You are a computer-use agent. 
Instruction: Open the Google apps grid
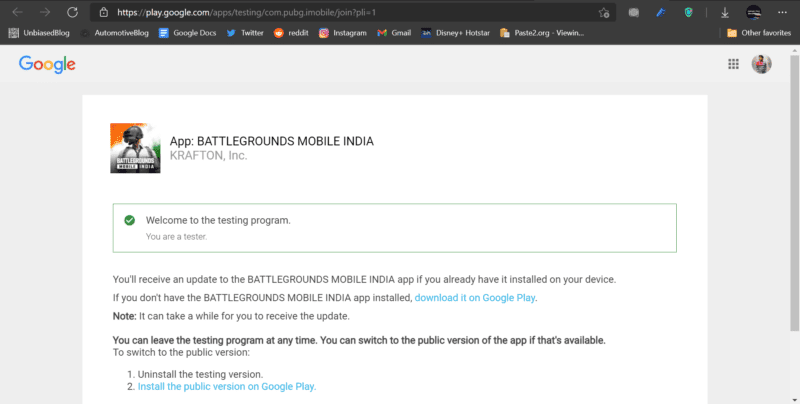(733, 64)
